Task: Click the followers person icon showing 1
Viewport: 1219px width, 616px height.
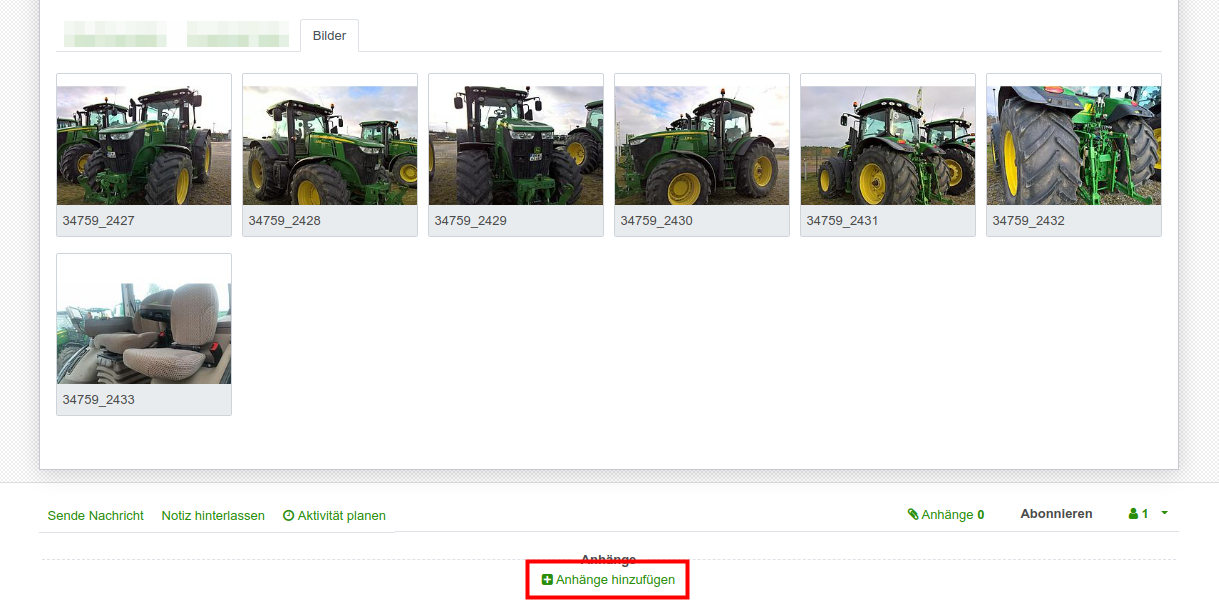Action: (x=1133, y=514)
